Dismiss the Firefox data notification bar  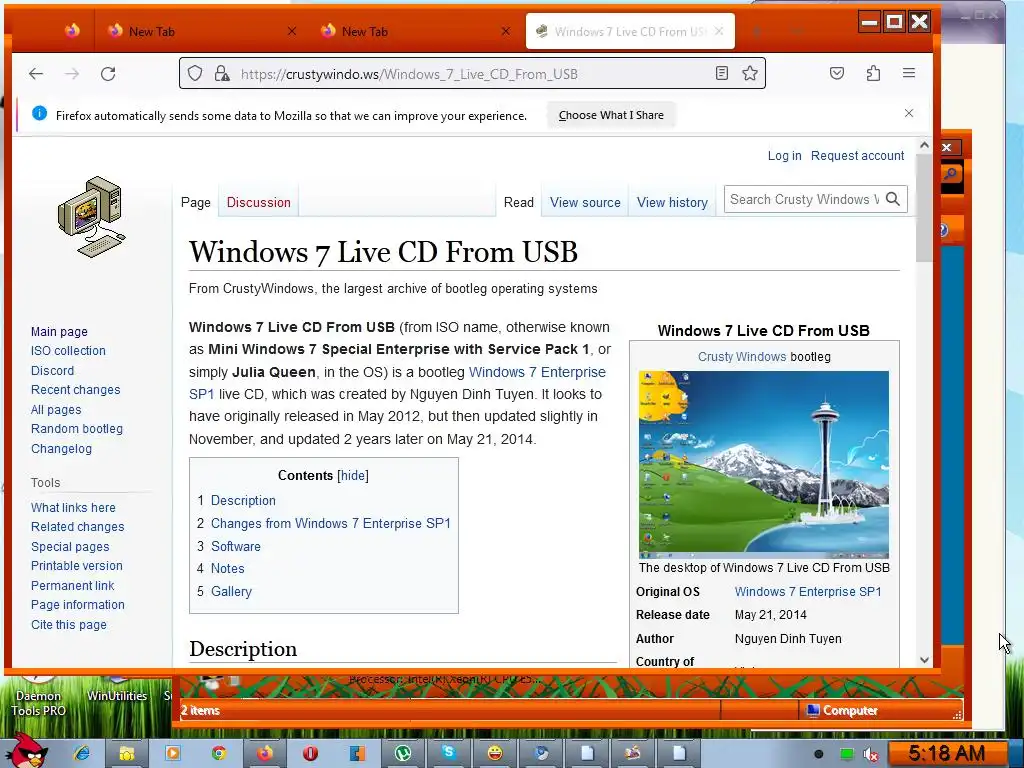click(x=908, y=113)
